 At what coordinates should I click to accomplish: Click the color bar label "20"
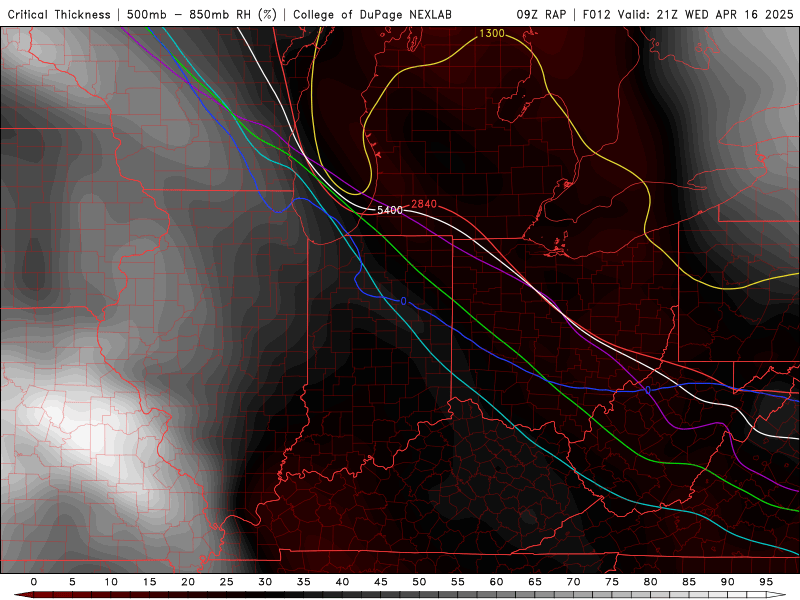188,582
